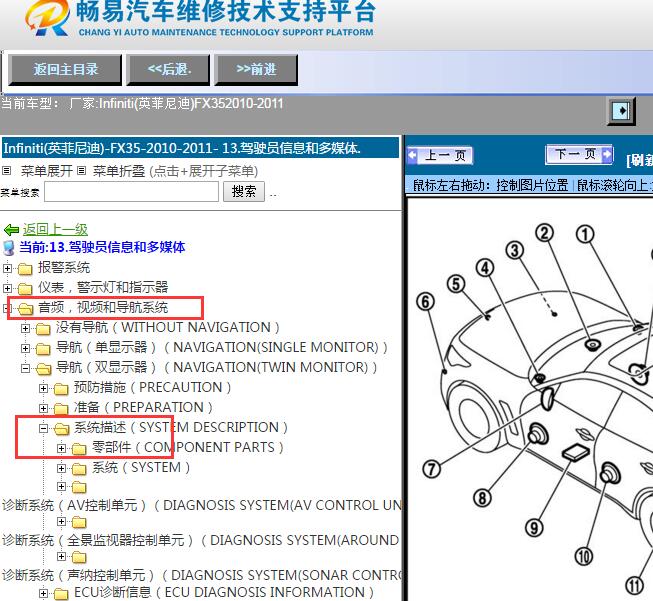Viewport: 653px width, 601px height.
Task: Select 报警系统 tree item
Action: [64, 267]
